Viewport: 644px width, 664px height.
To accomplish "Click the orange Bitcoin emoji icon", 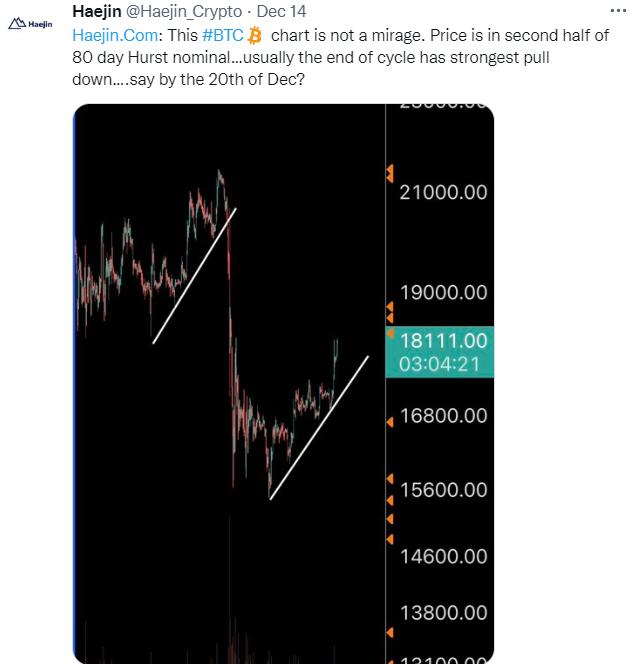I will (254, 36).
